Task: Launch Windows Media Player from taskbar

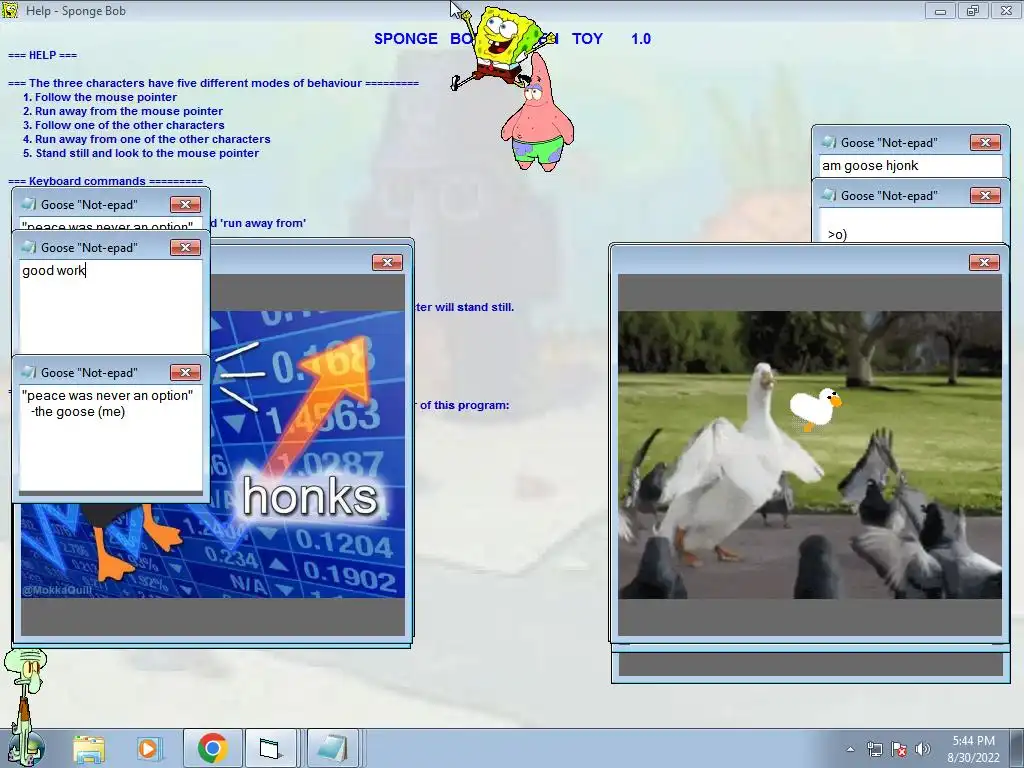Action: (148, 748)
